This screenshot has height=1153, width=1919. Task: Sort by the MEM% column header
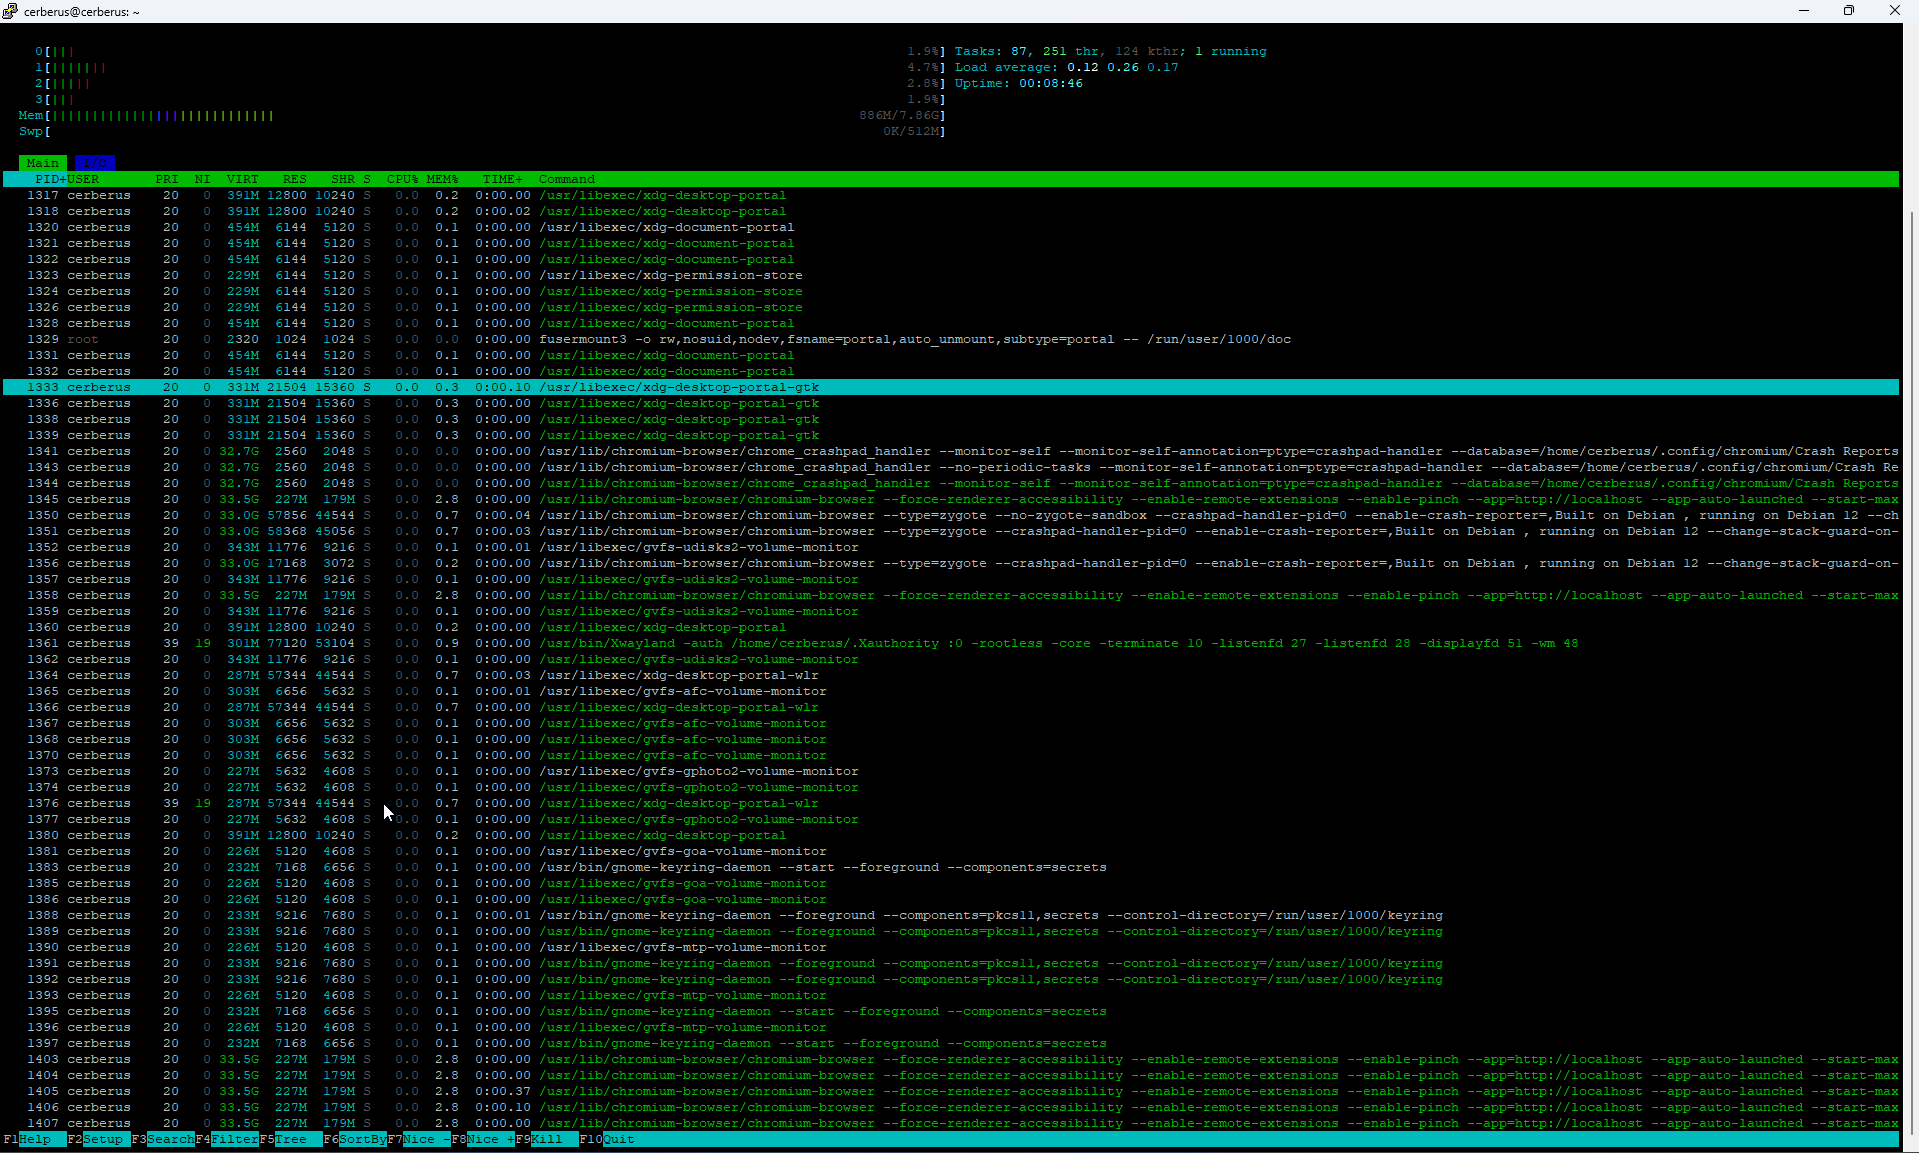tap(443, 179)
